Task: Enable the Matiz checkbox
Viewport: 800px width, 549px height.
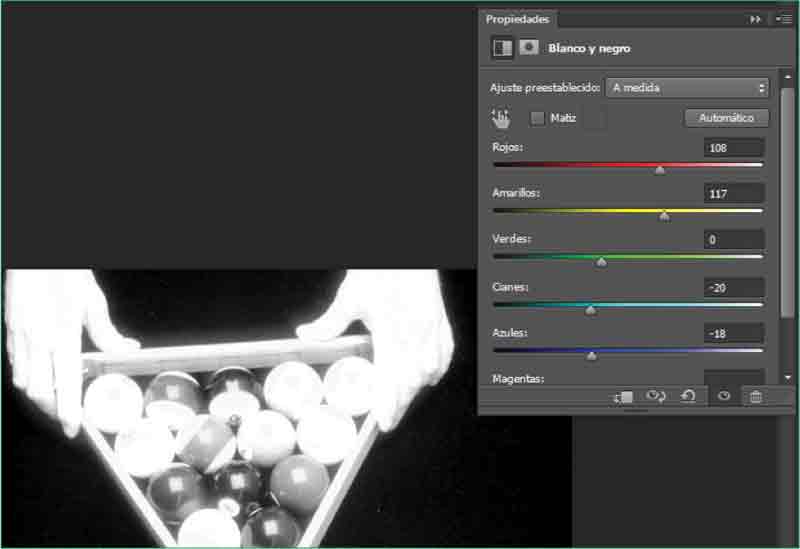Action: [538, 118]
